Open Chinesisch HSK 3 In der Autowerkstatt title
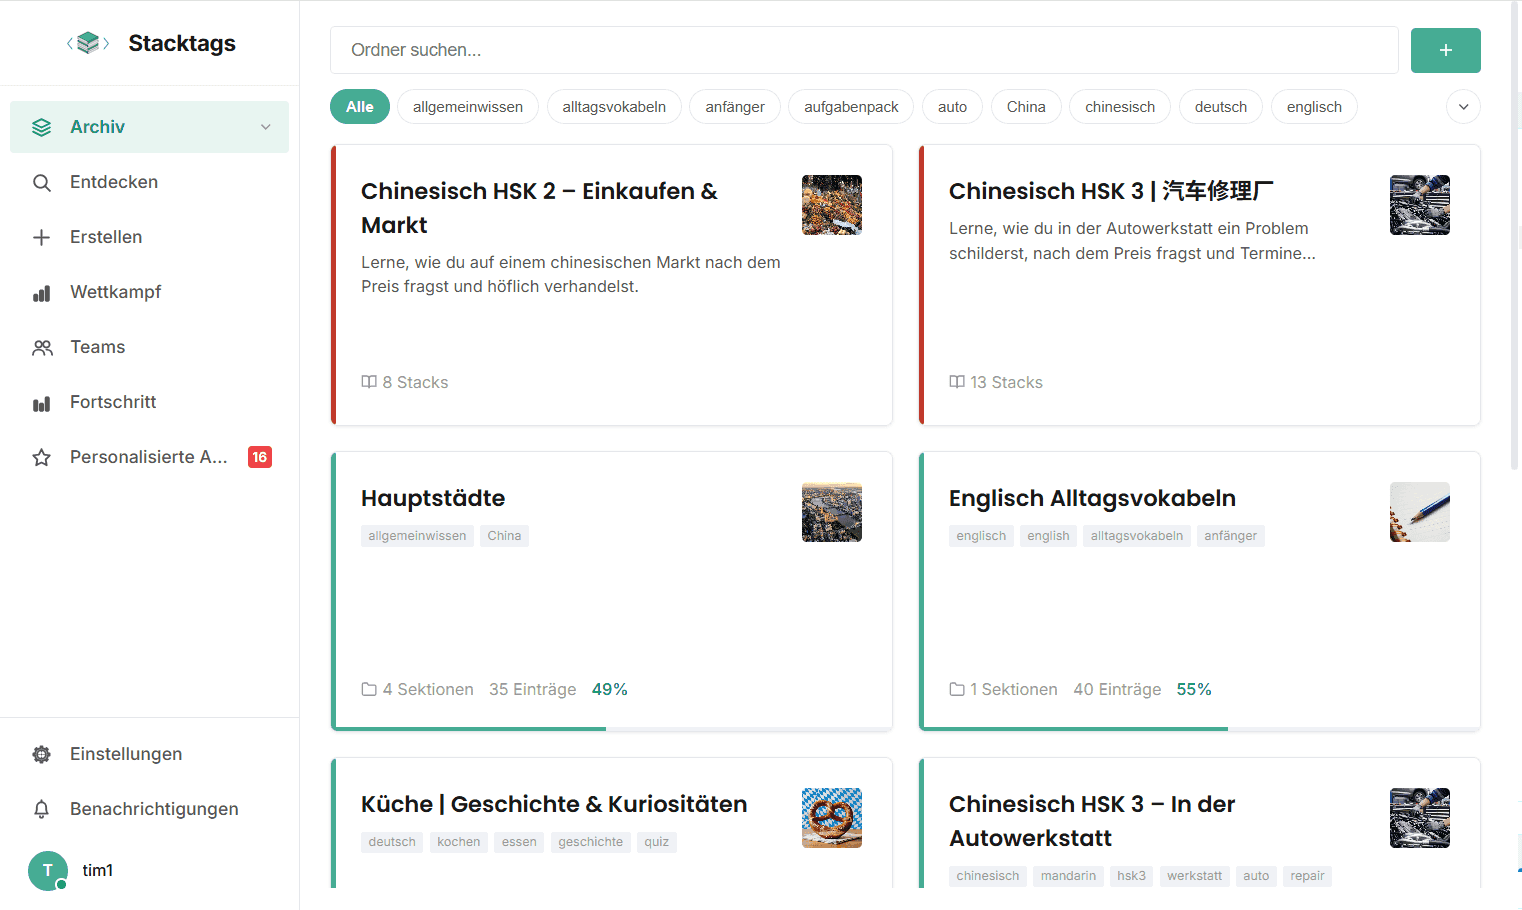1522x910 pixels. pyautogui.click(x=1092, y=821)
